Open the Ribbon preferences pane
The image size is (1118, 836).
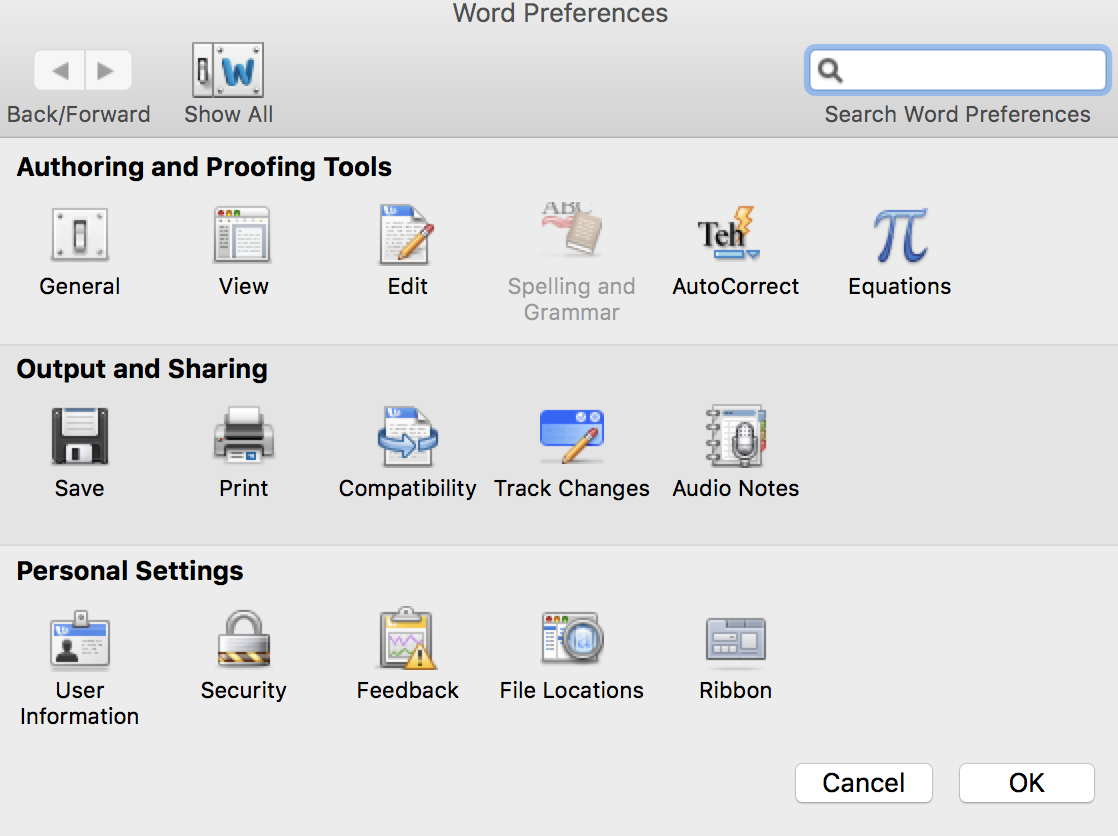[735, 640]
